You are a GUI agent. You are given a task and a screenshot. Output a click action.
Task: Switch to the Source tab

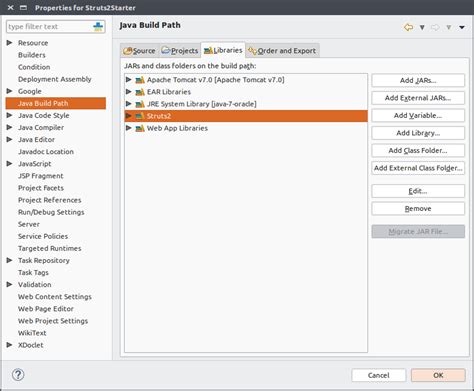[139, 51]
